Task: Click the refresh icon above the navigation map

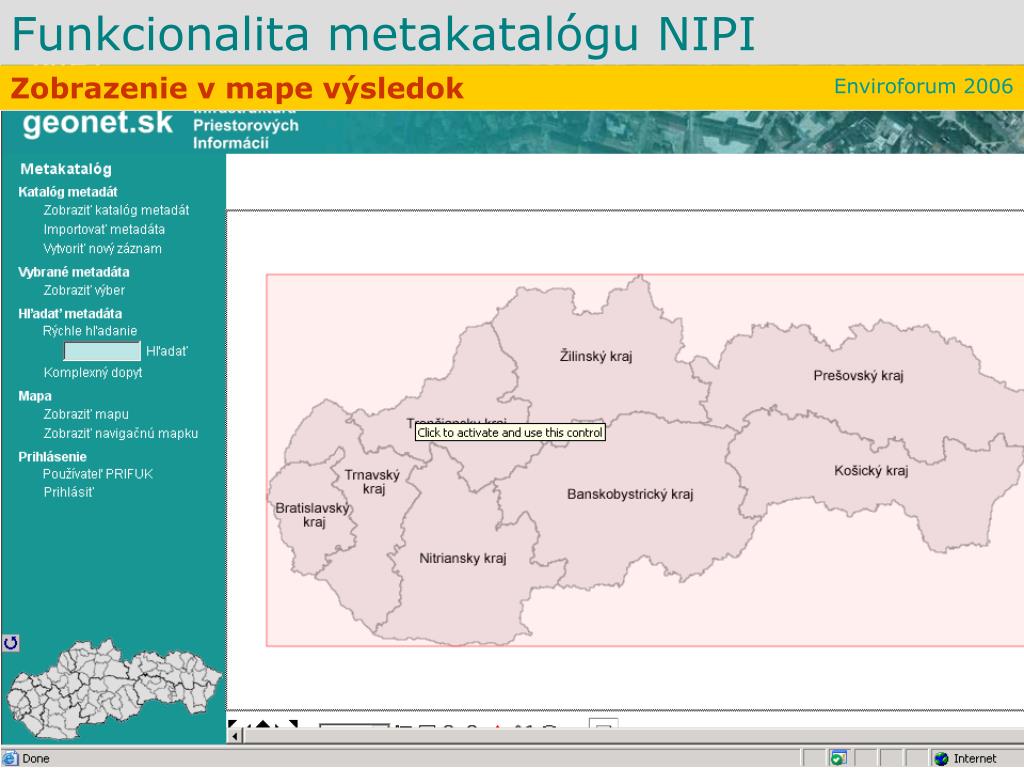Action: [10, 643]
